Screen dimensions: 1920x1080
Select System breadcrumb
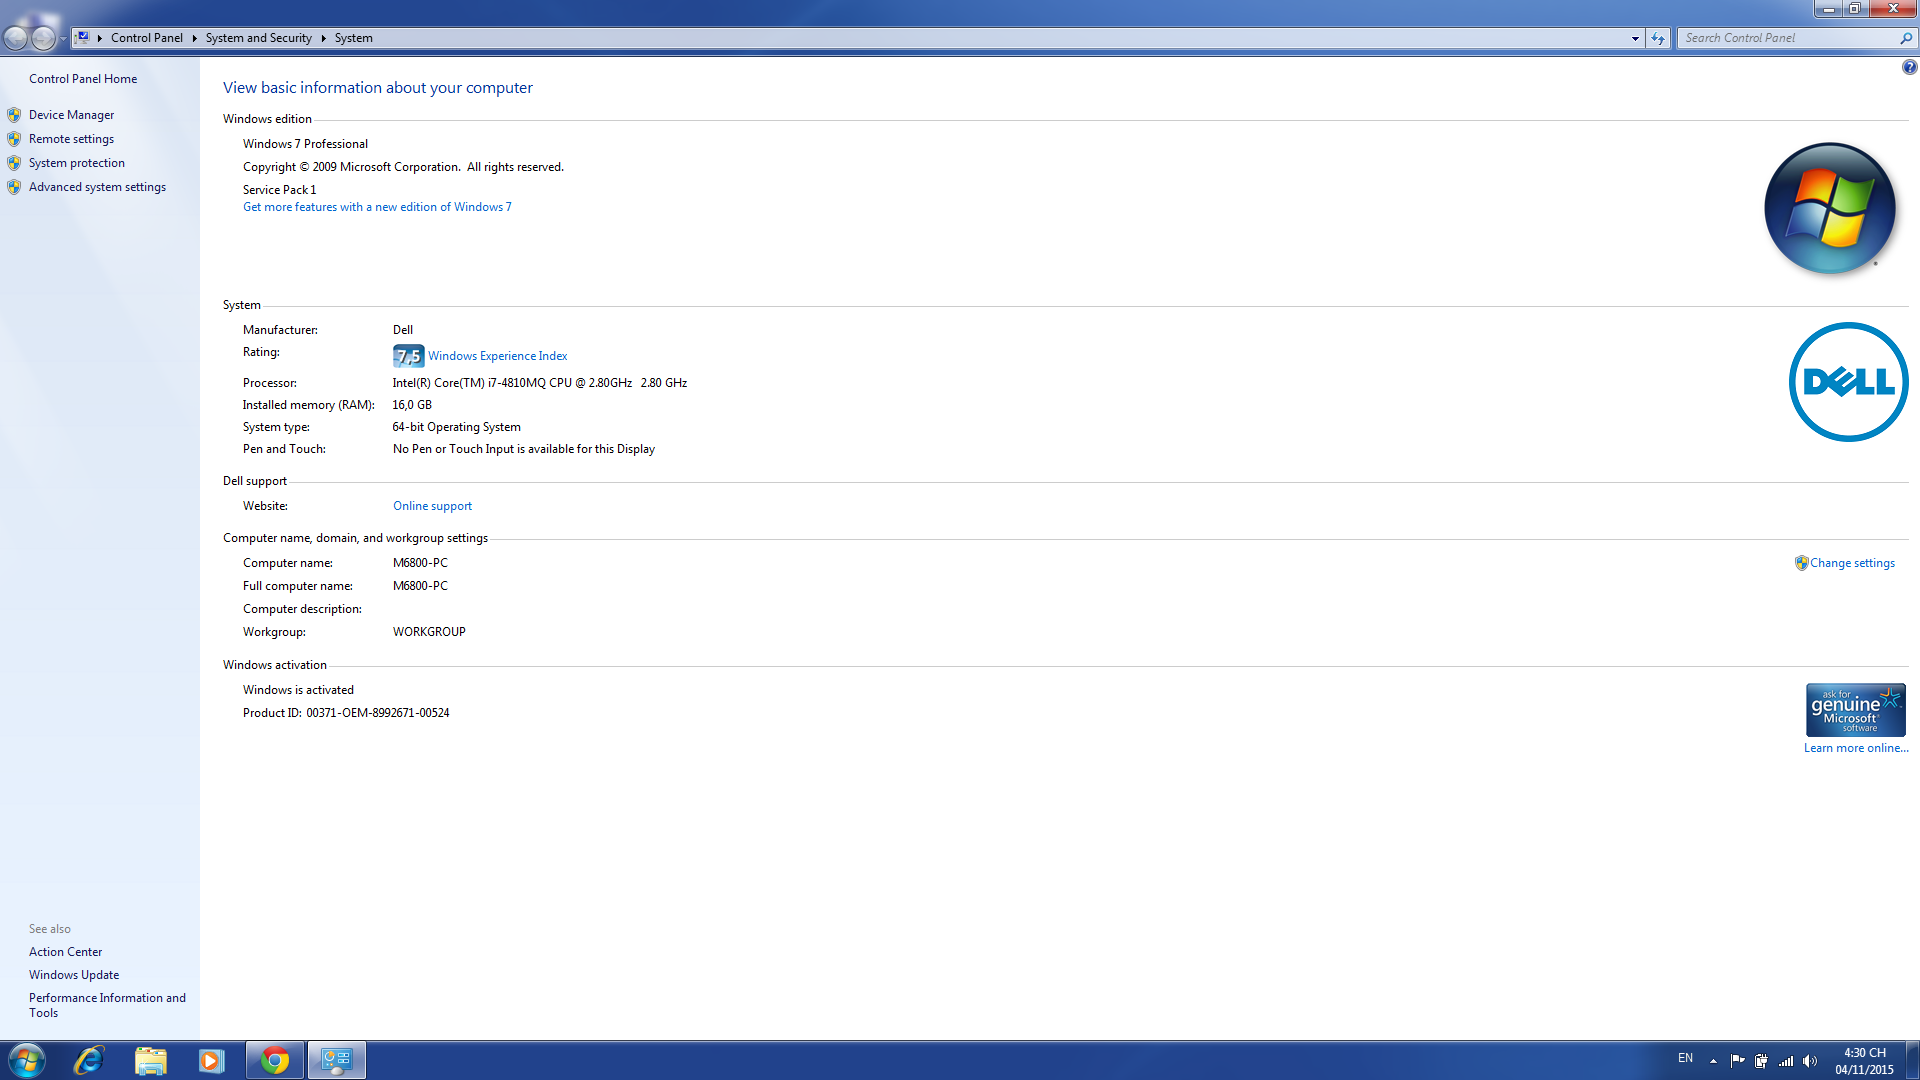(x=354, y=38)
